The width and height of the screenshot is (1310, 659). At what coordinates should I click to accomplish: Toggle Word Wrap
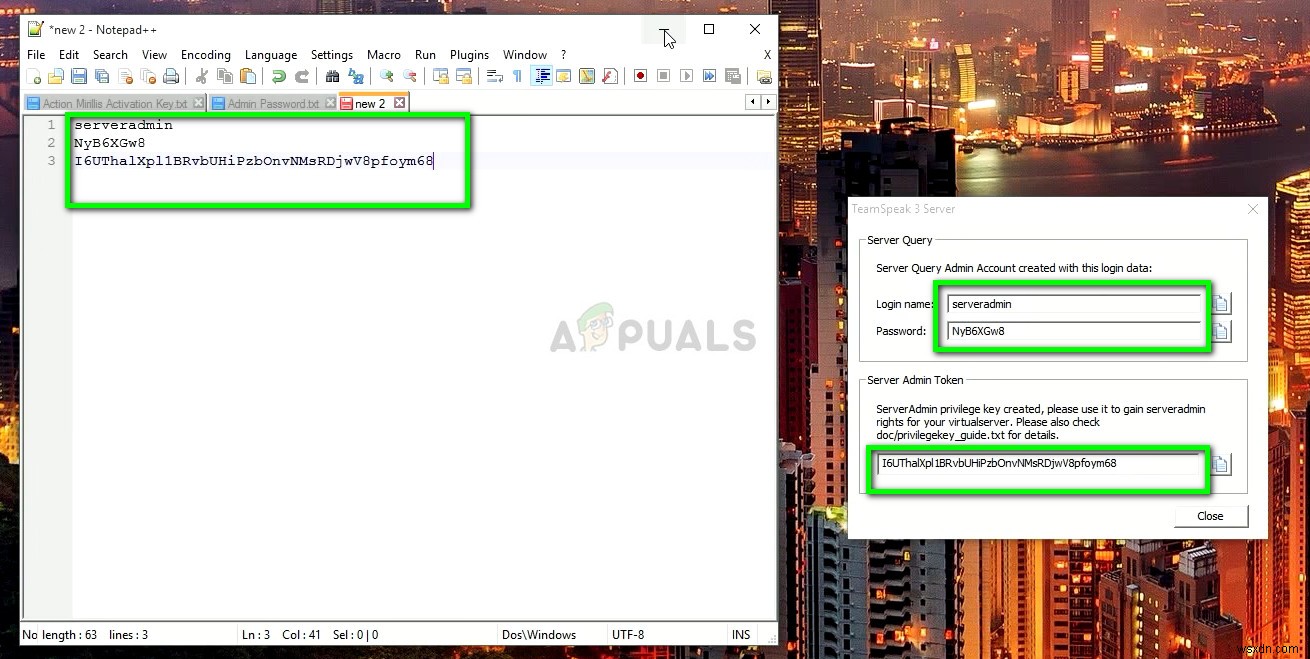(x=495, y=75)
